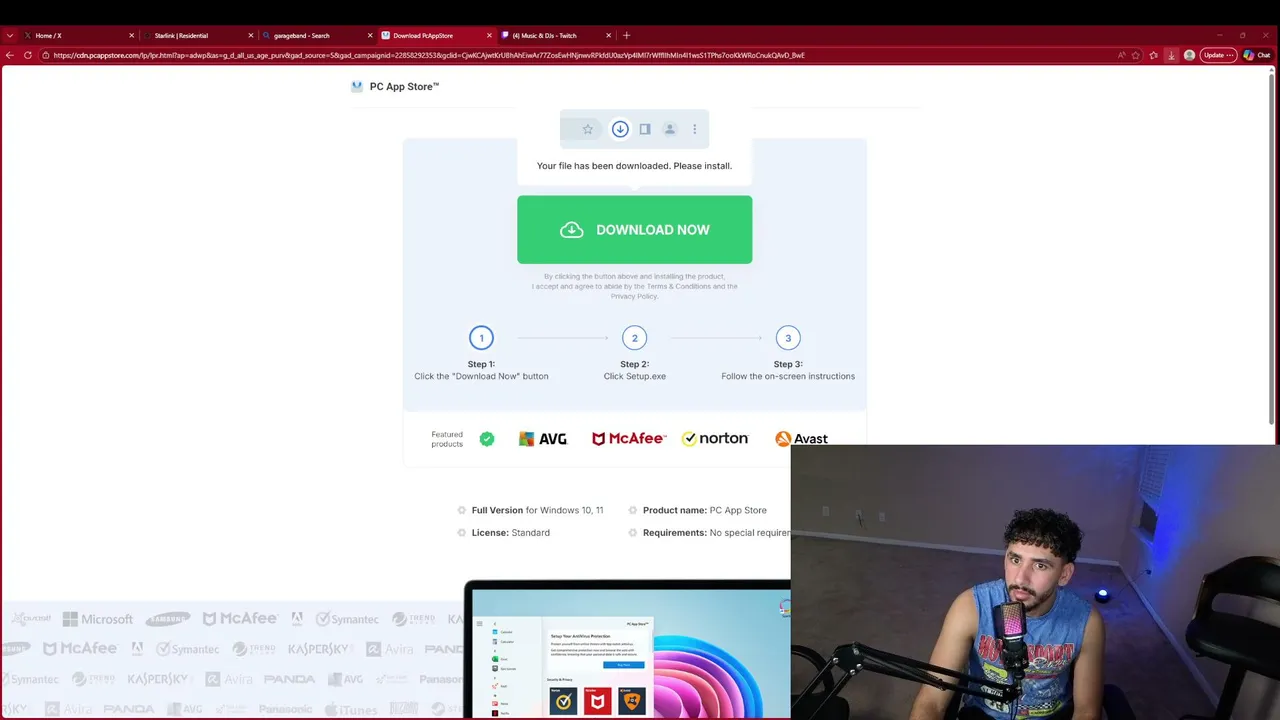The width and height of the screenshot is (1280, 720).
Task: Reload the current page
Action: [x=28, y=55]
